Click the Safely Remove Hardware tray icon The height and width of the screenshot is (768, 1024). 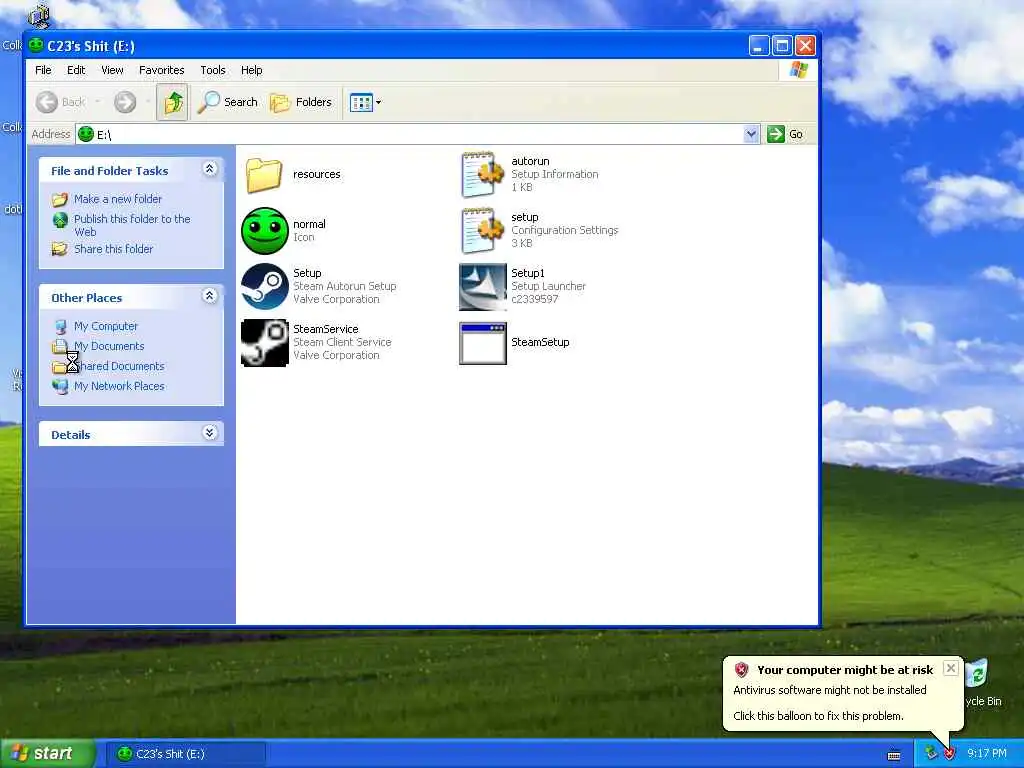(931, 754)
